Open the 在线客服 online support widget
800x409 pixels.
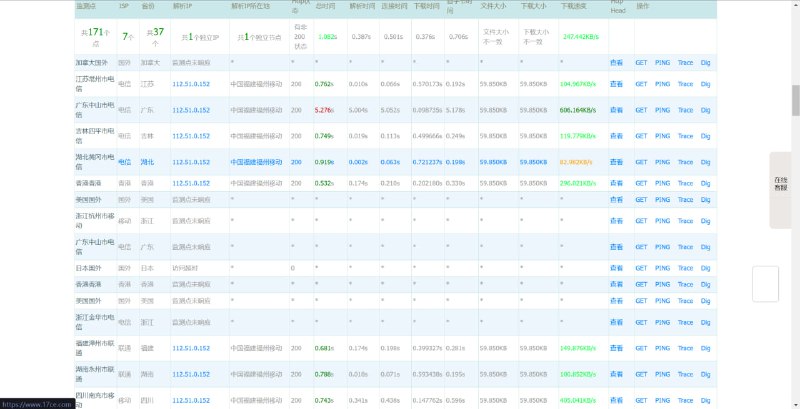(780, 183)
